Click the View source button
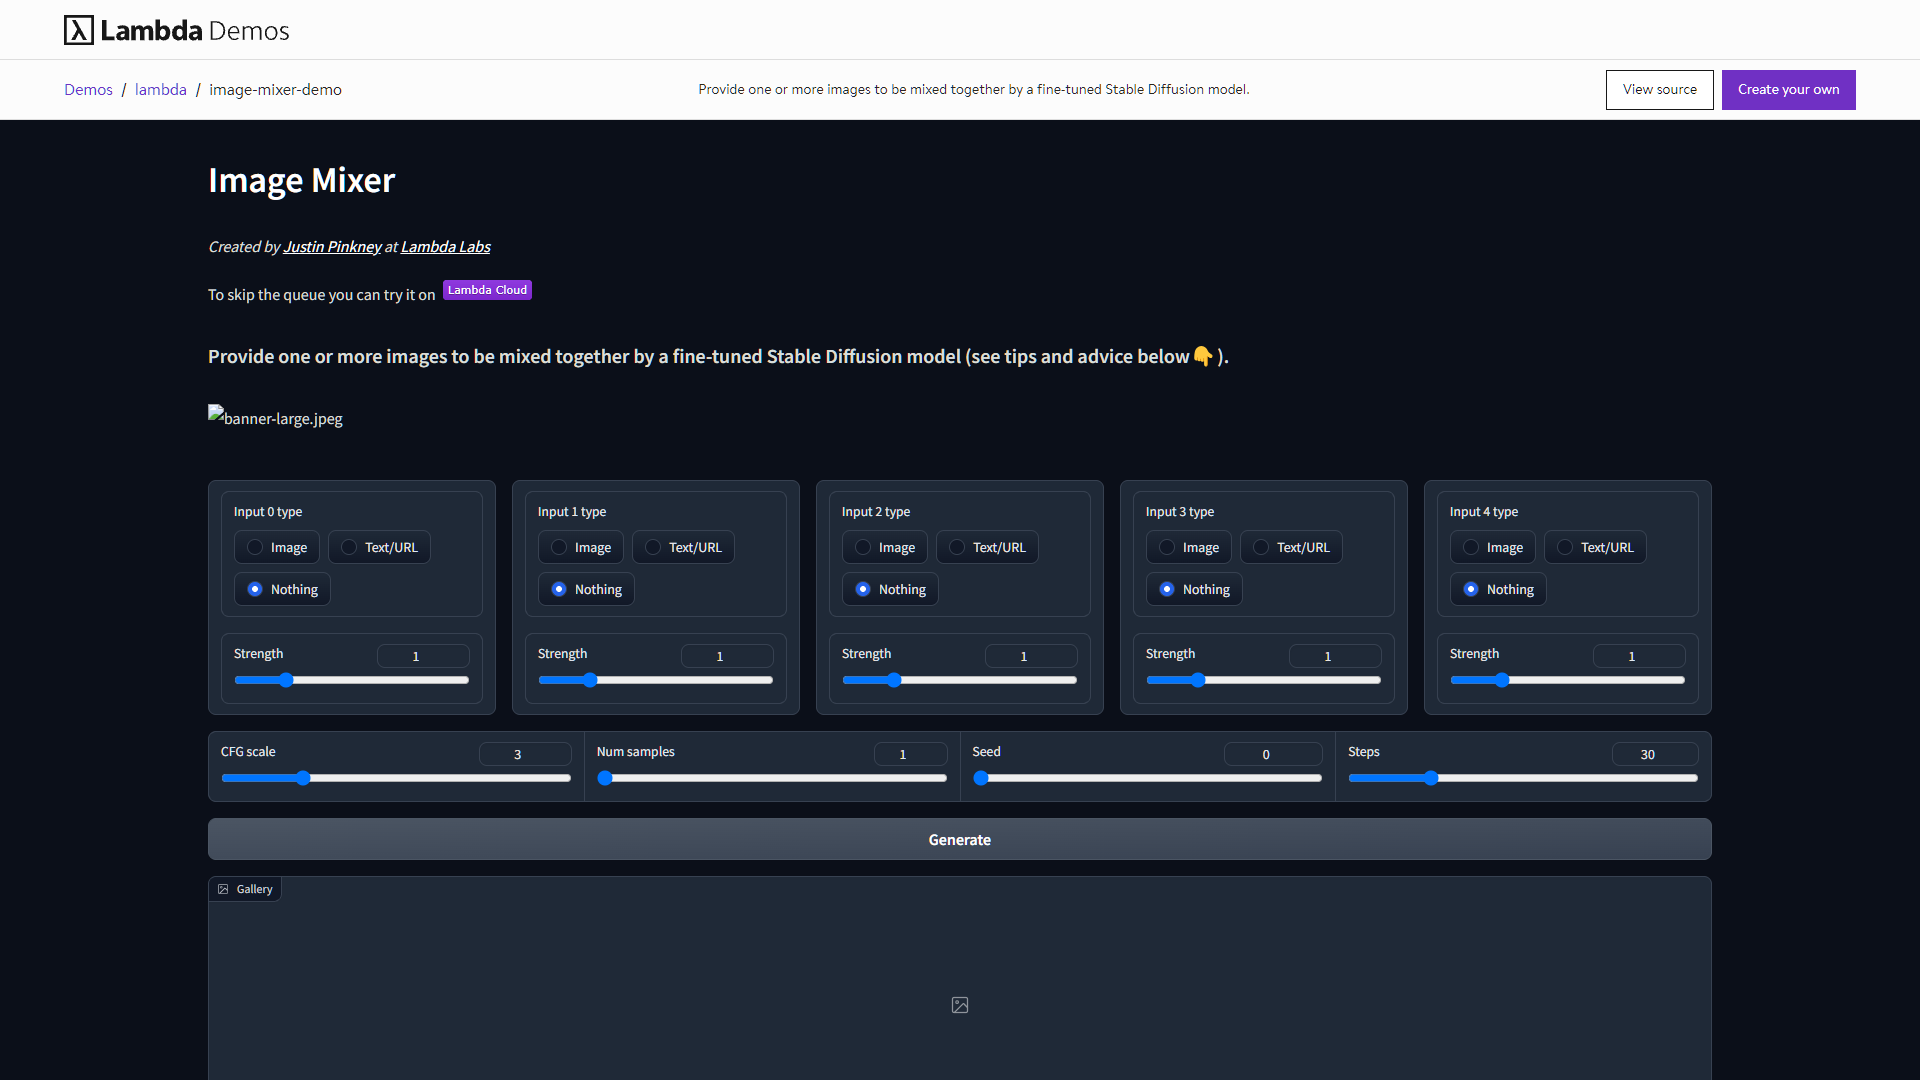 coord(1659,89)
